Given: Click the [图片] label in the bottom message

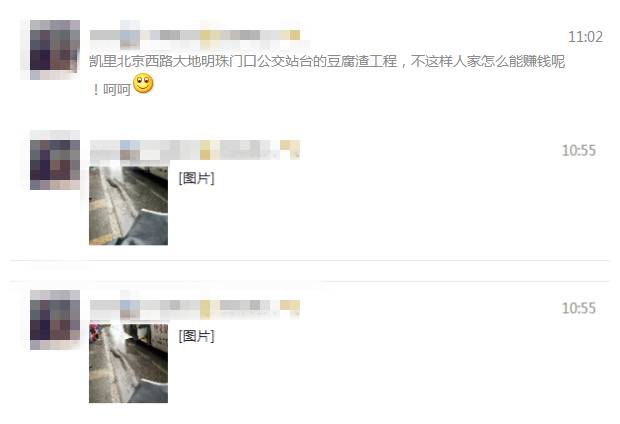Looking at the screenshot, I should [x=197, y=336].
